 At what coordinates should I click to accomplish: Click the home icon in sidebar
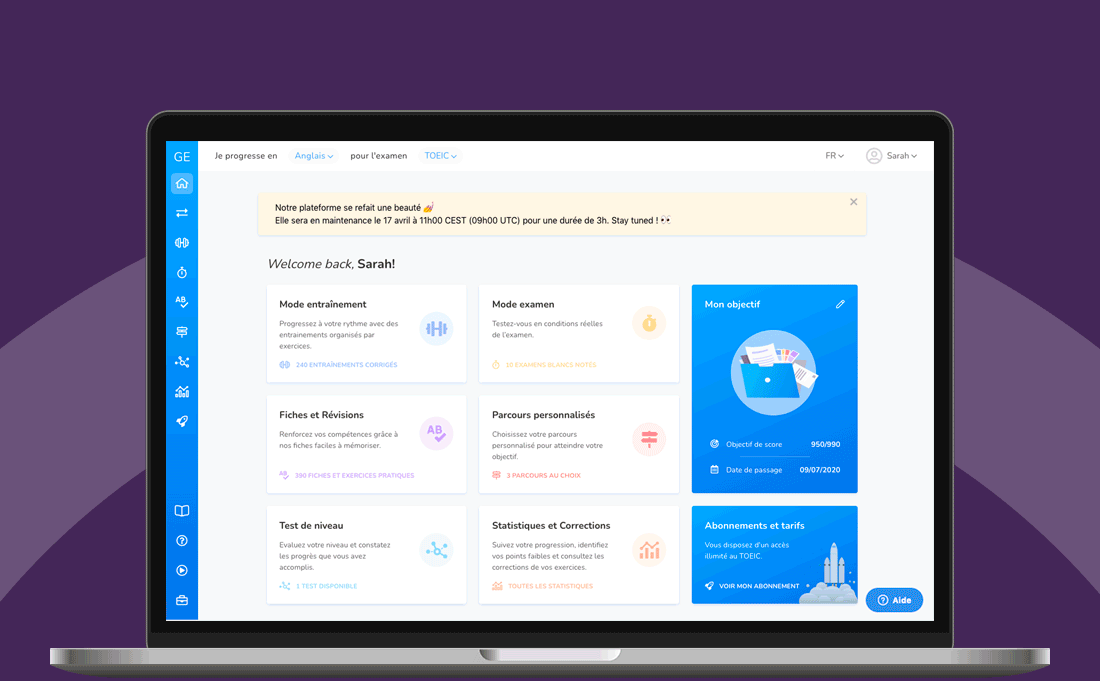coord(181,184)
